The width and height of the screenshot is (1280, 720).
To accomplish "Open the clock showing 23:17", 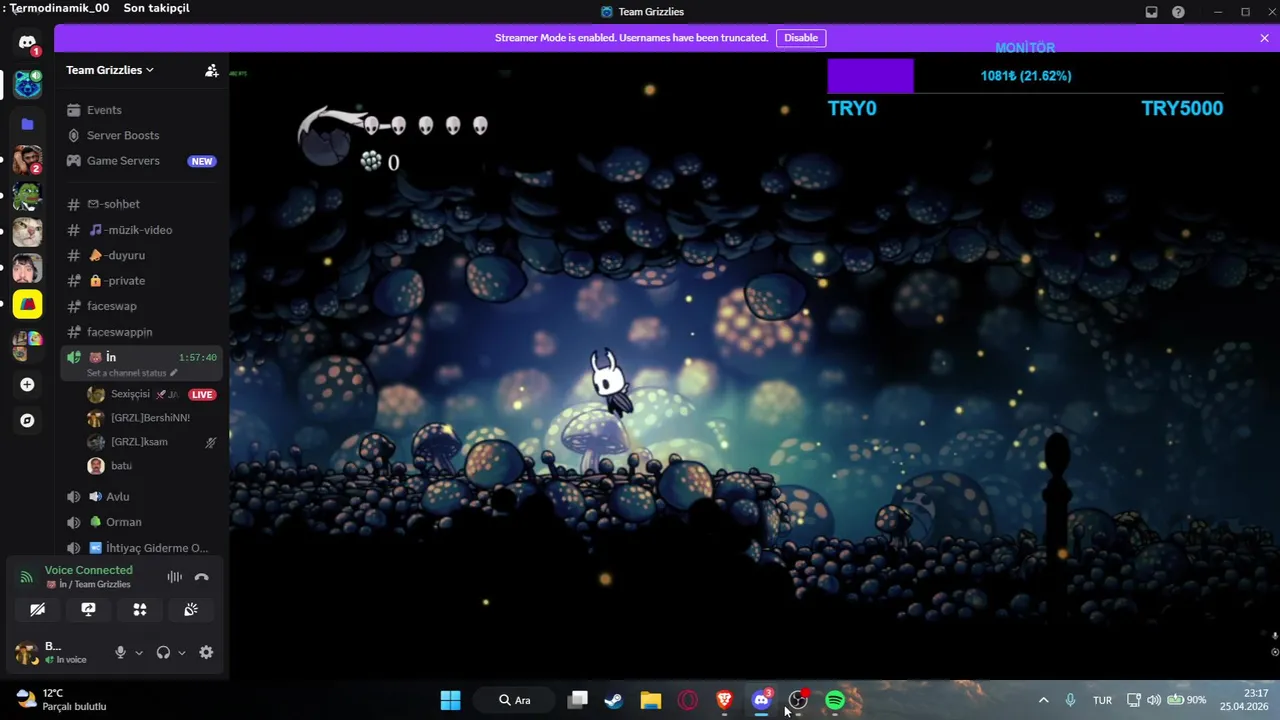I will click(1245, 700).
